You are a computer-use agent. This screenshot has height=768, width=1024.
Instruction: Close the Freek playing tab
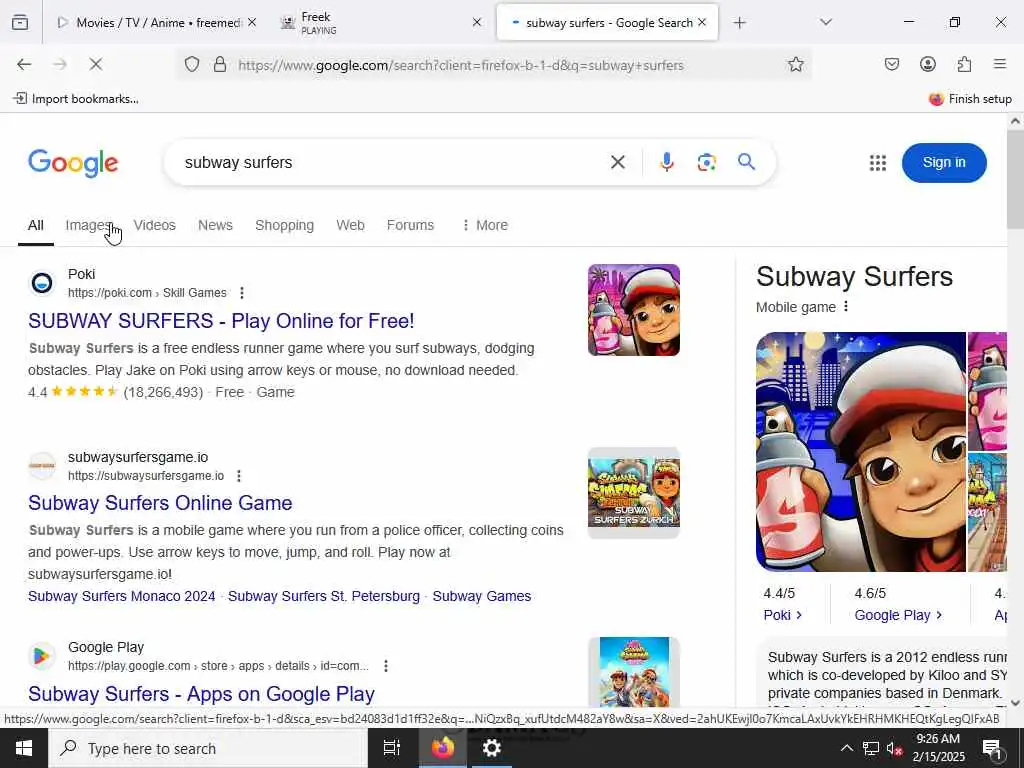point(477,22)
